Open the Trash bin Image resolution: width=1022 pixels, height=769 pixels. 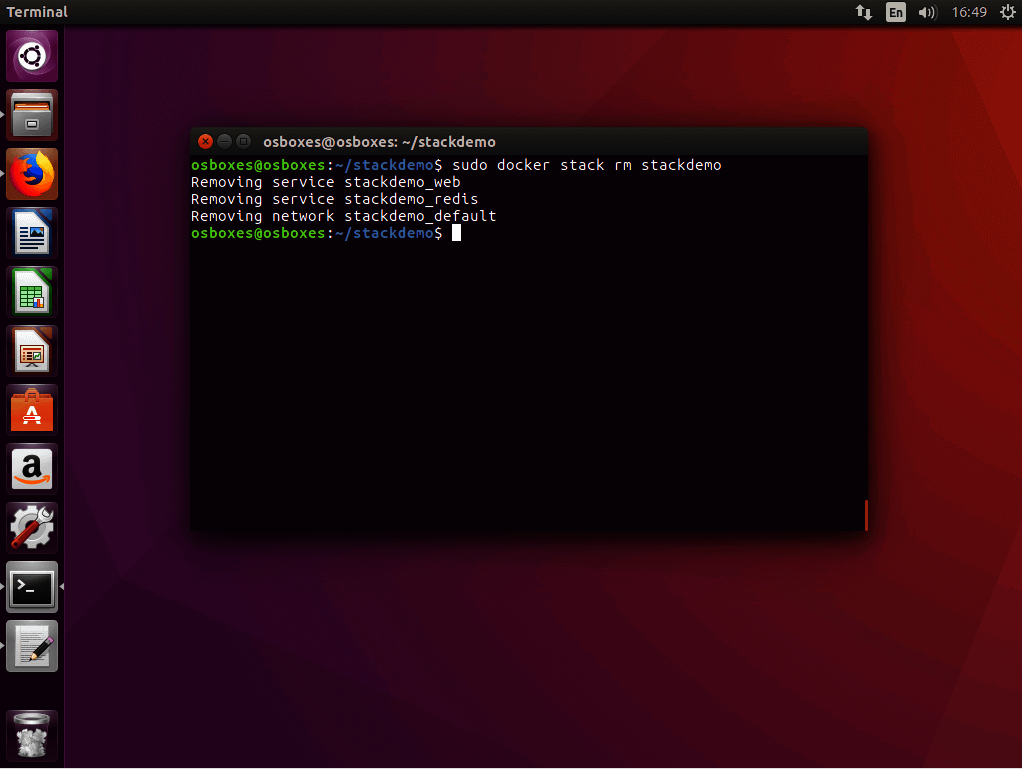coord(32,736)
